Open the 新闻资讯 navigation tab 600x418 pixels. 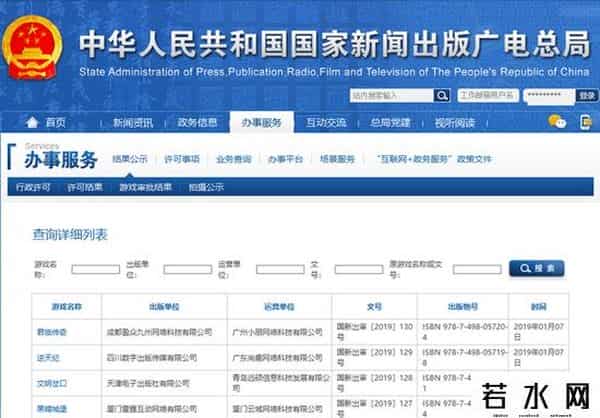point(133,123)
